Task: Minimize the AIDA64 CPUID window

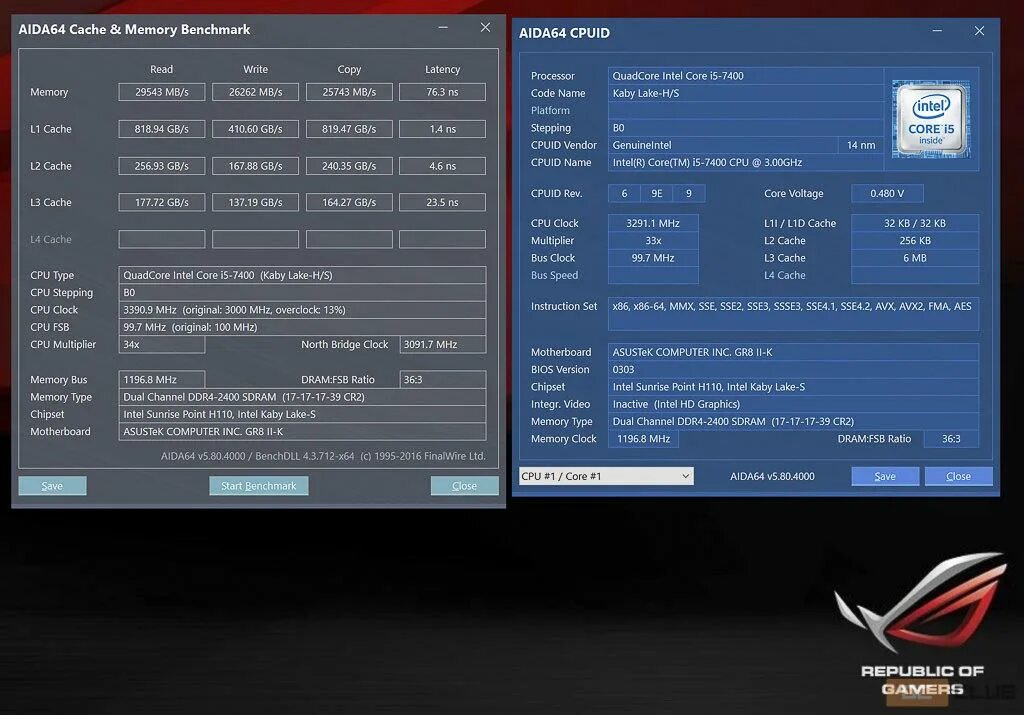Action: (x=937, y=31)
